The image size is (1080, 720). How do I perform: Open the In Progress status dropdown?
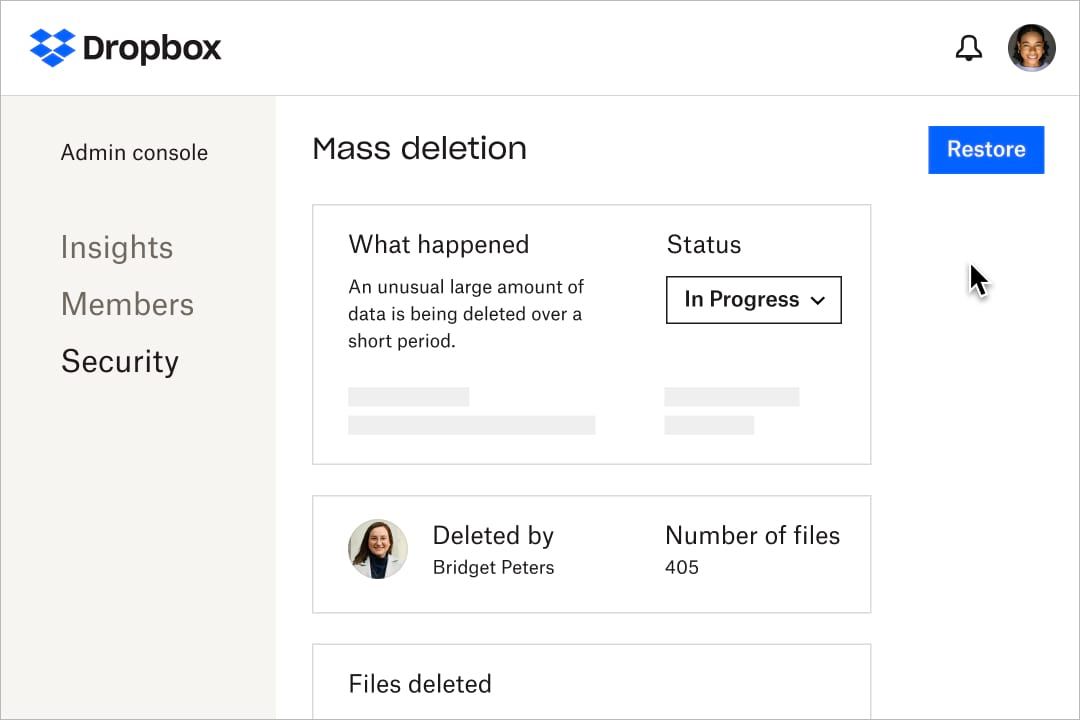753,300
